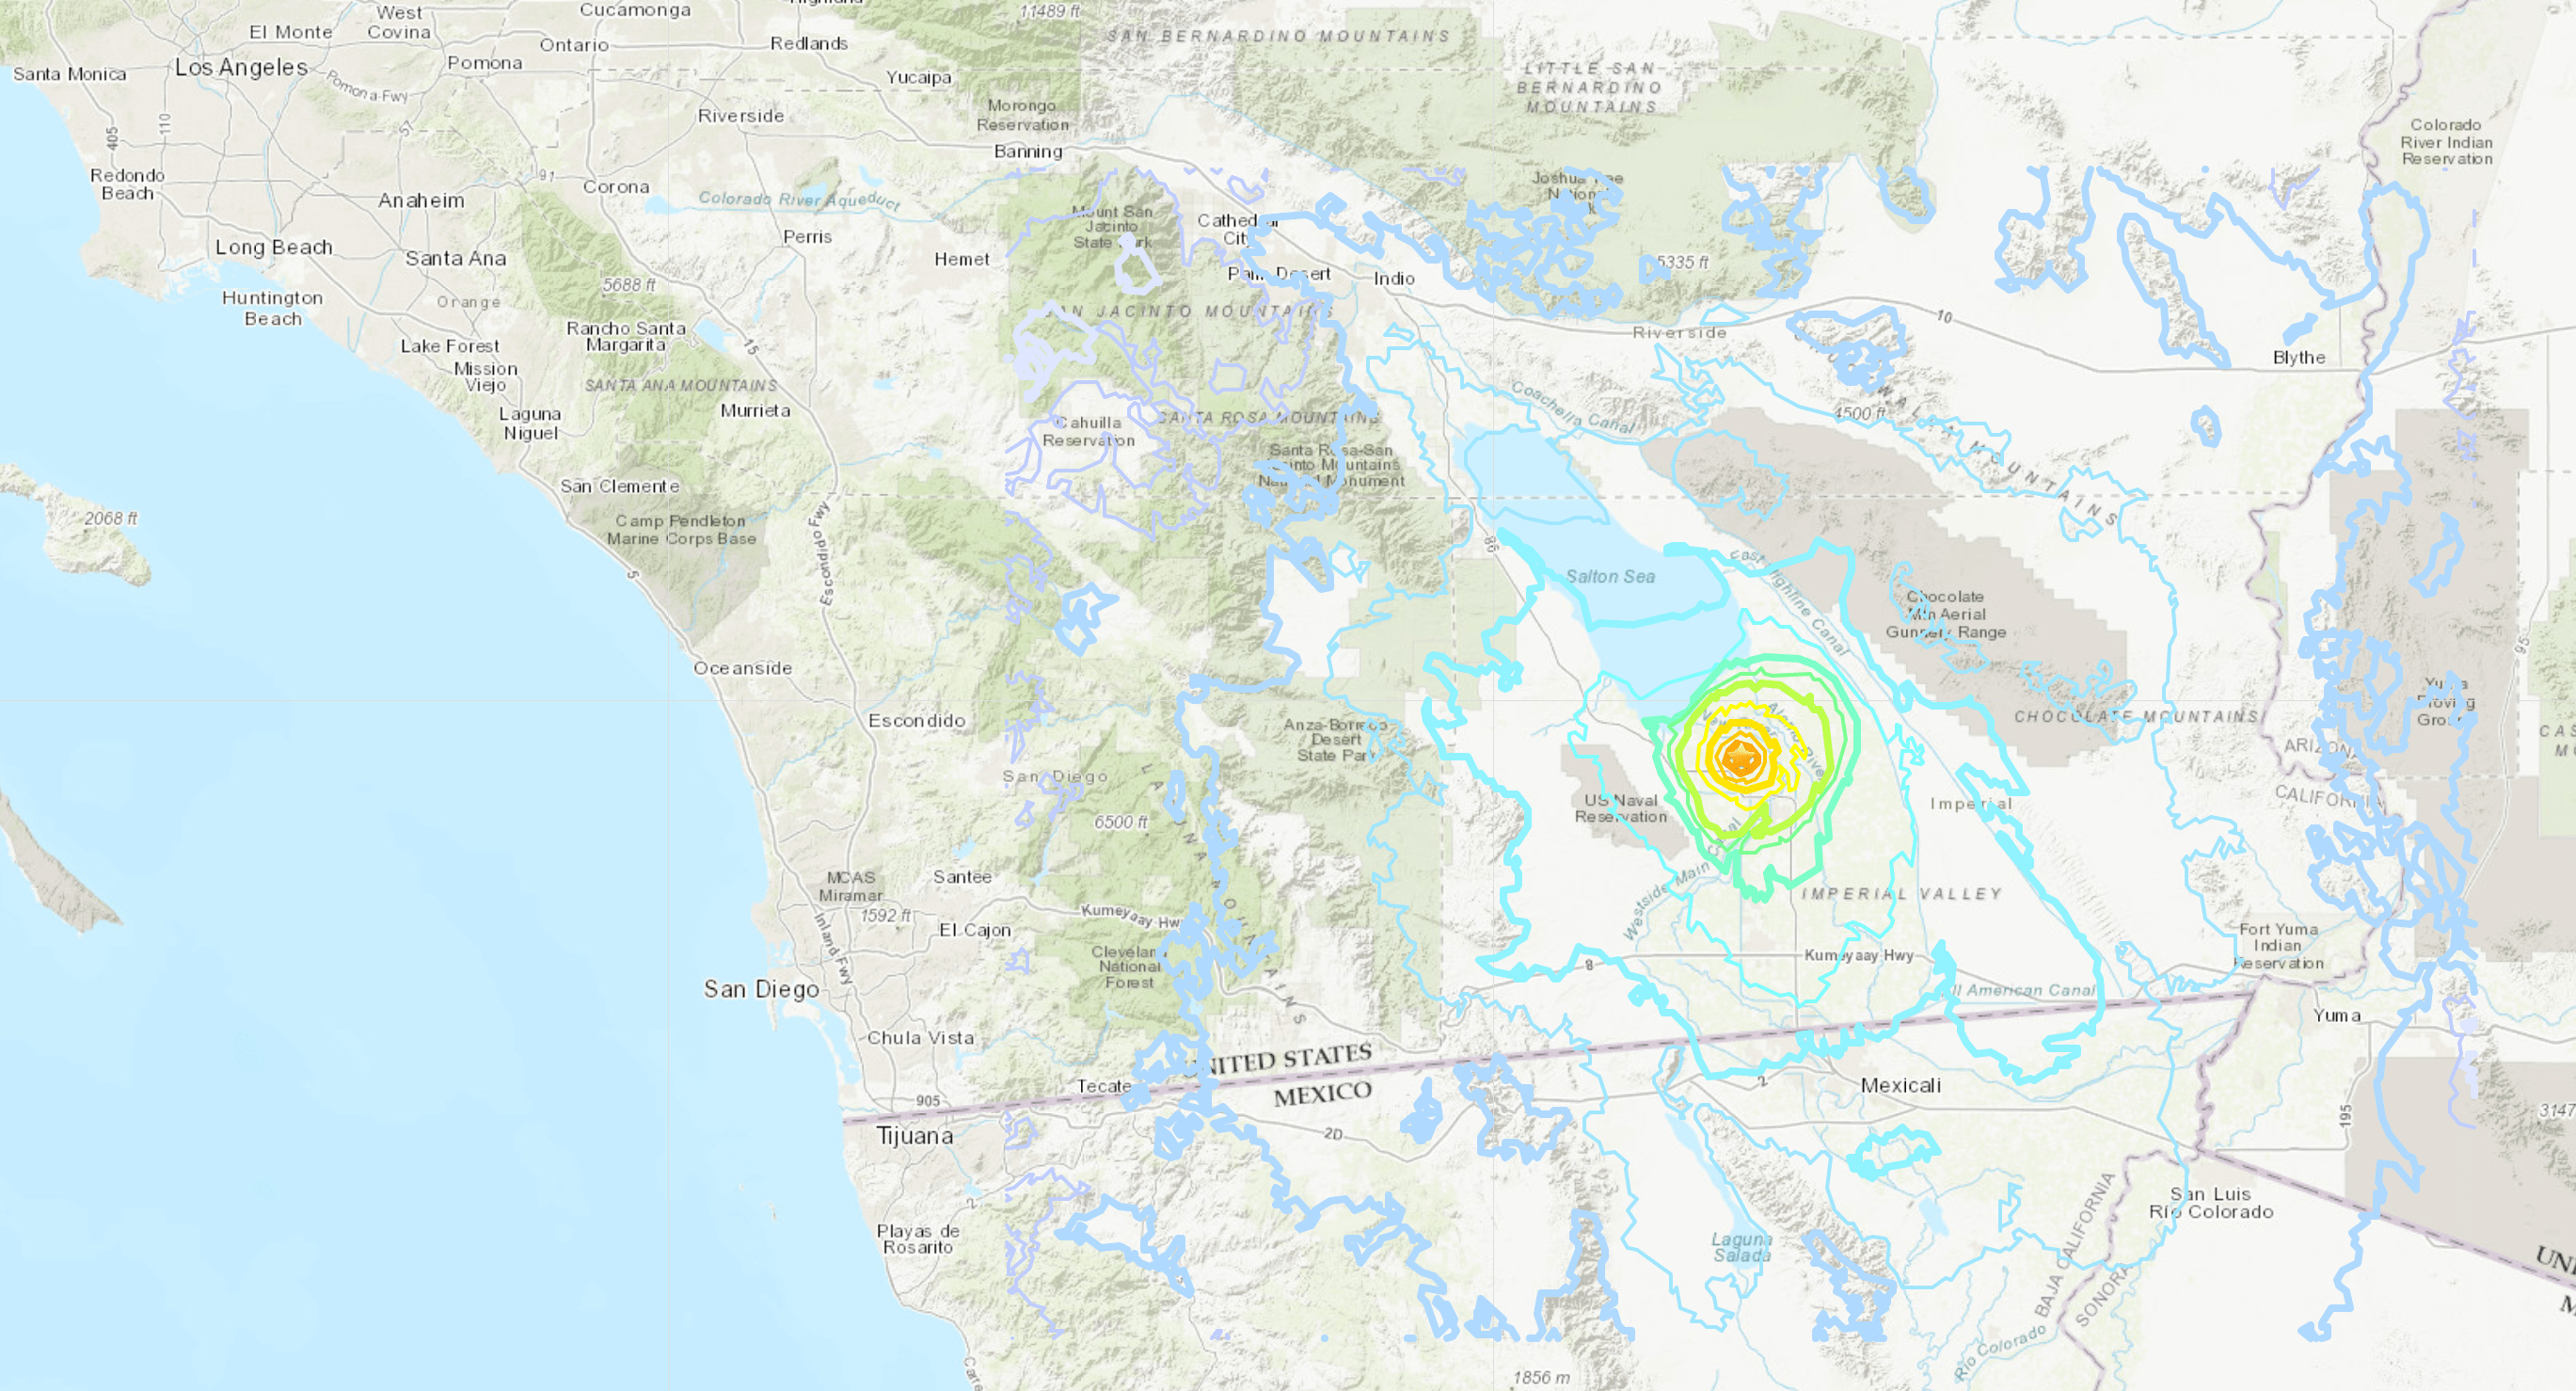This screenshot has width=2576, height=1391.
Task: Select the Banning label
Action: [x=1028, y=151]
